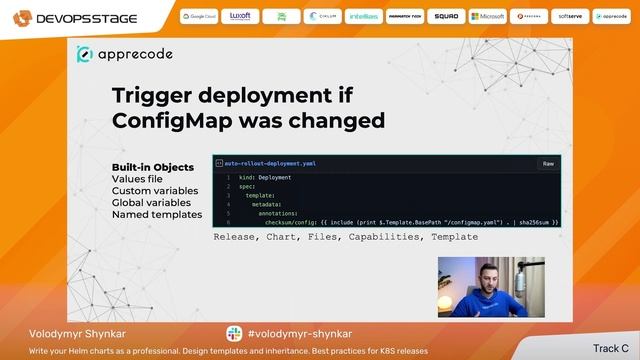Image resolution: width=640 pixels, height=360 pixels.
Task: Click the word 'Template' under the code
Action: 455,237
